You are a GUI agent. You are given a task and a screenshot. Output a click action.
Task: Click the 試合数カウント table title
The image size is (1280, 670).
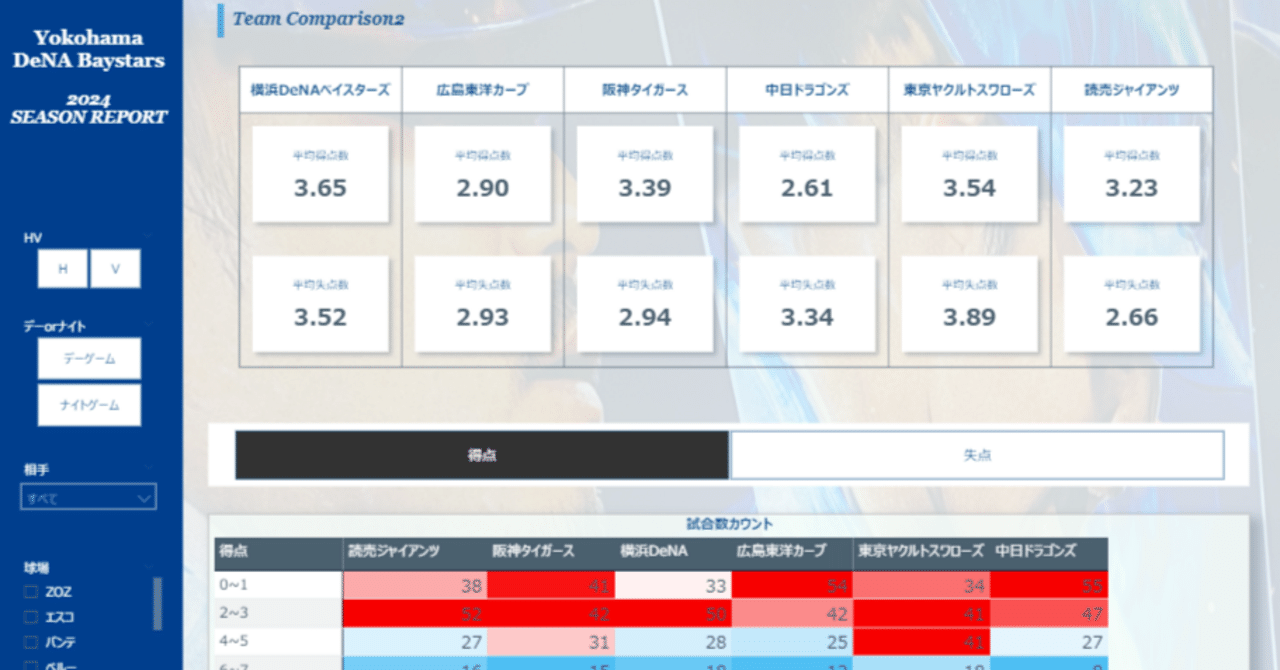coord(729,525)
